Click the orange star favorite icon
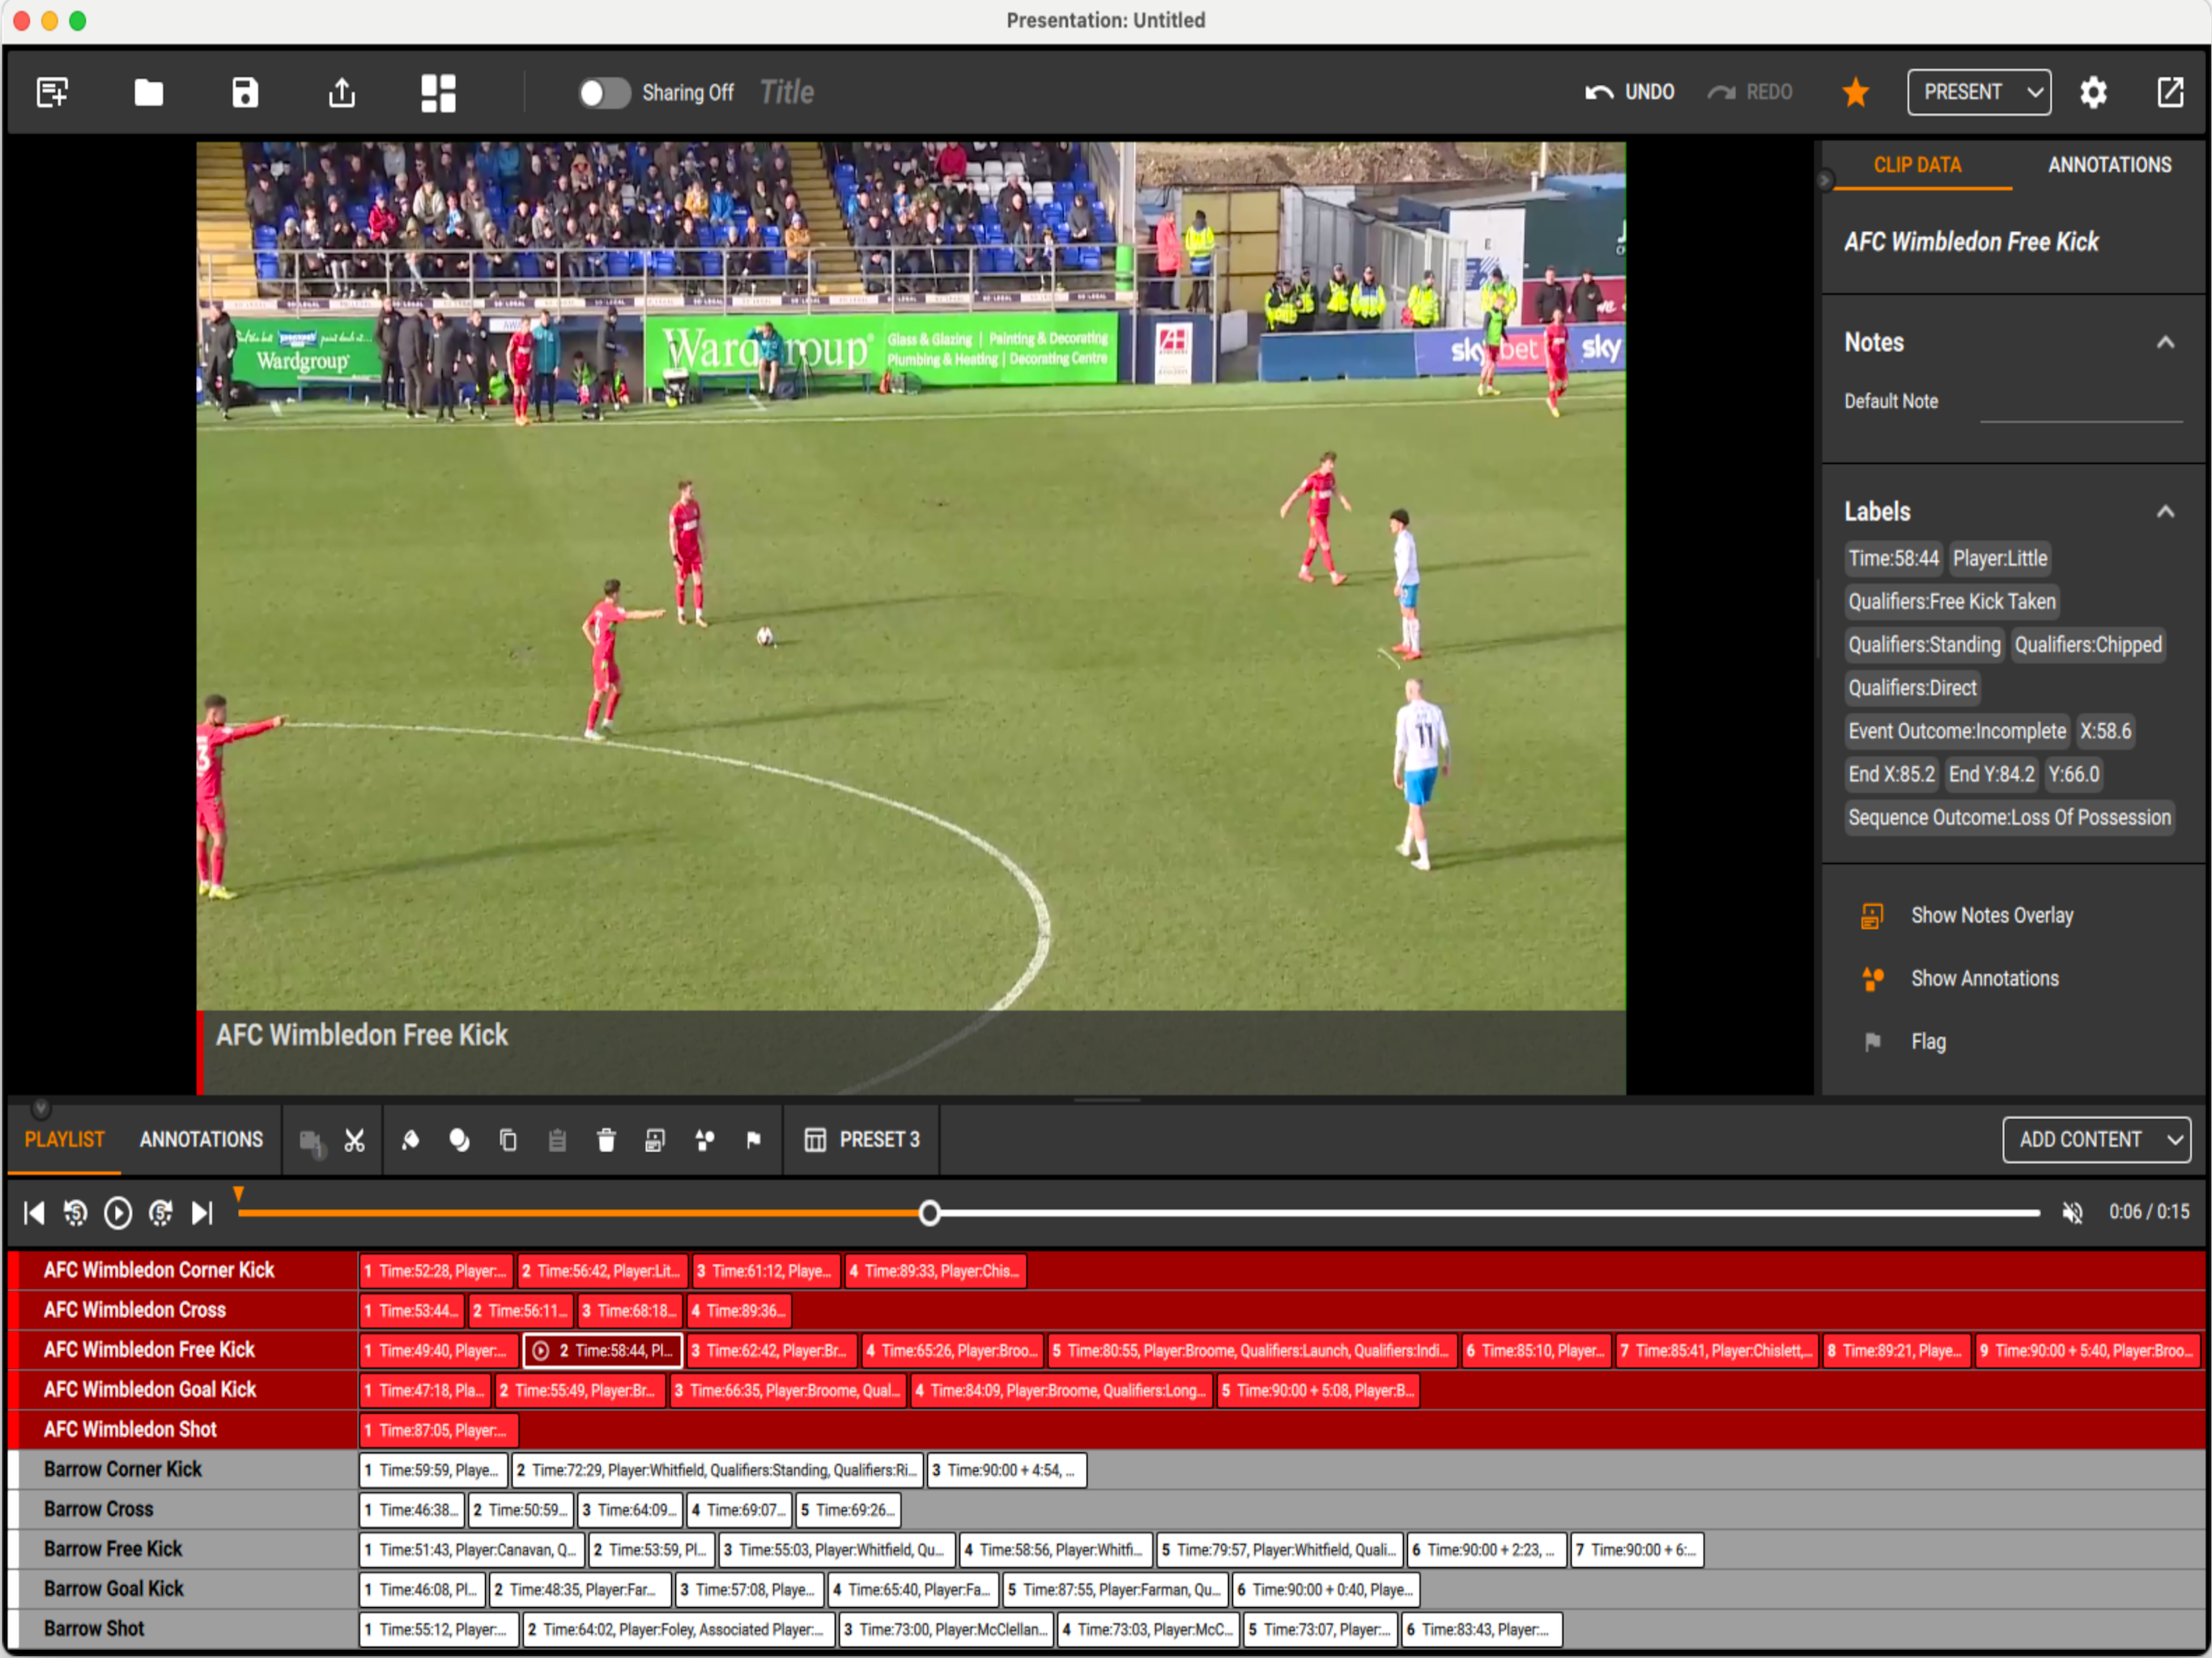 tap(1855, 92)
